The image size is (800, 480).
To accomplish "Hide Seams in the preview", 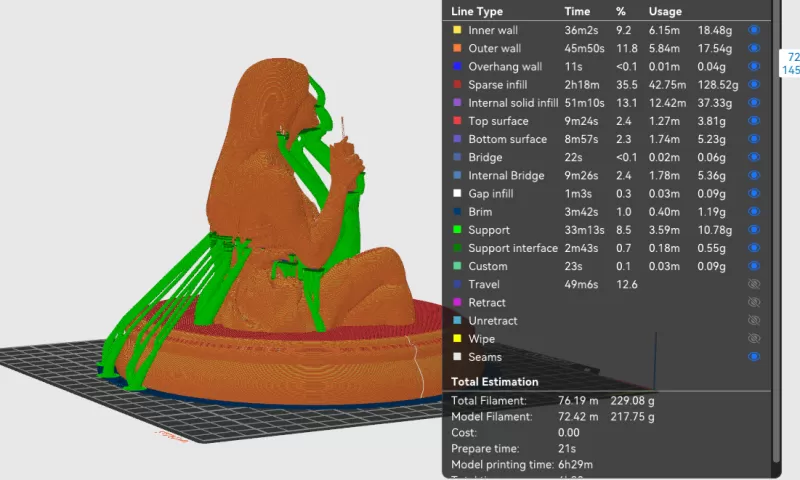I will point(754,357).
